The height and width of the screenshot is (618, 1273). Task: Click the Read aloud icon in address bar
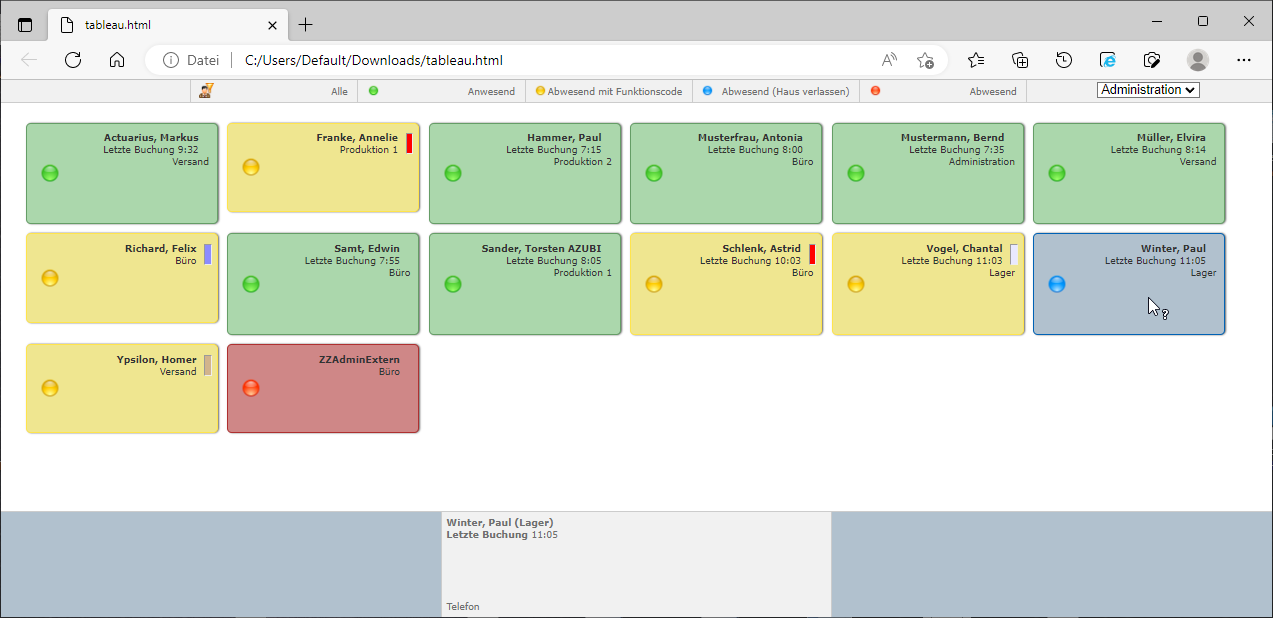[889, 60]
